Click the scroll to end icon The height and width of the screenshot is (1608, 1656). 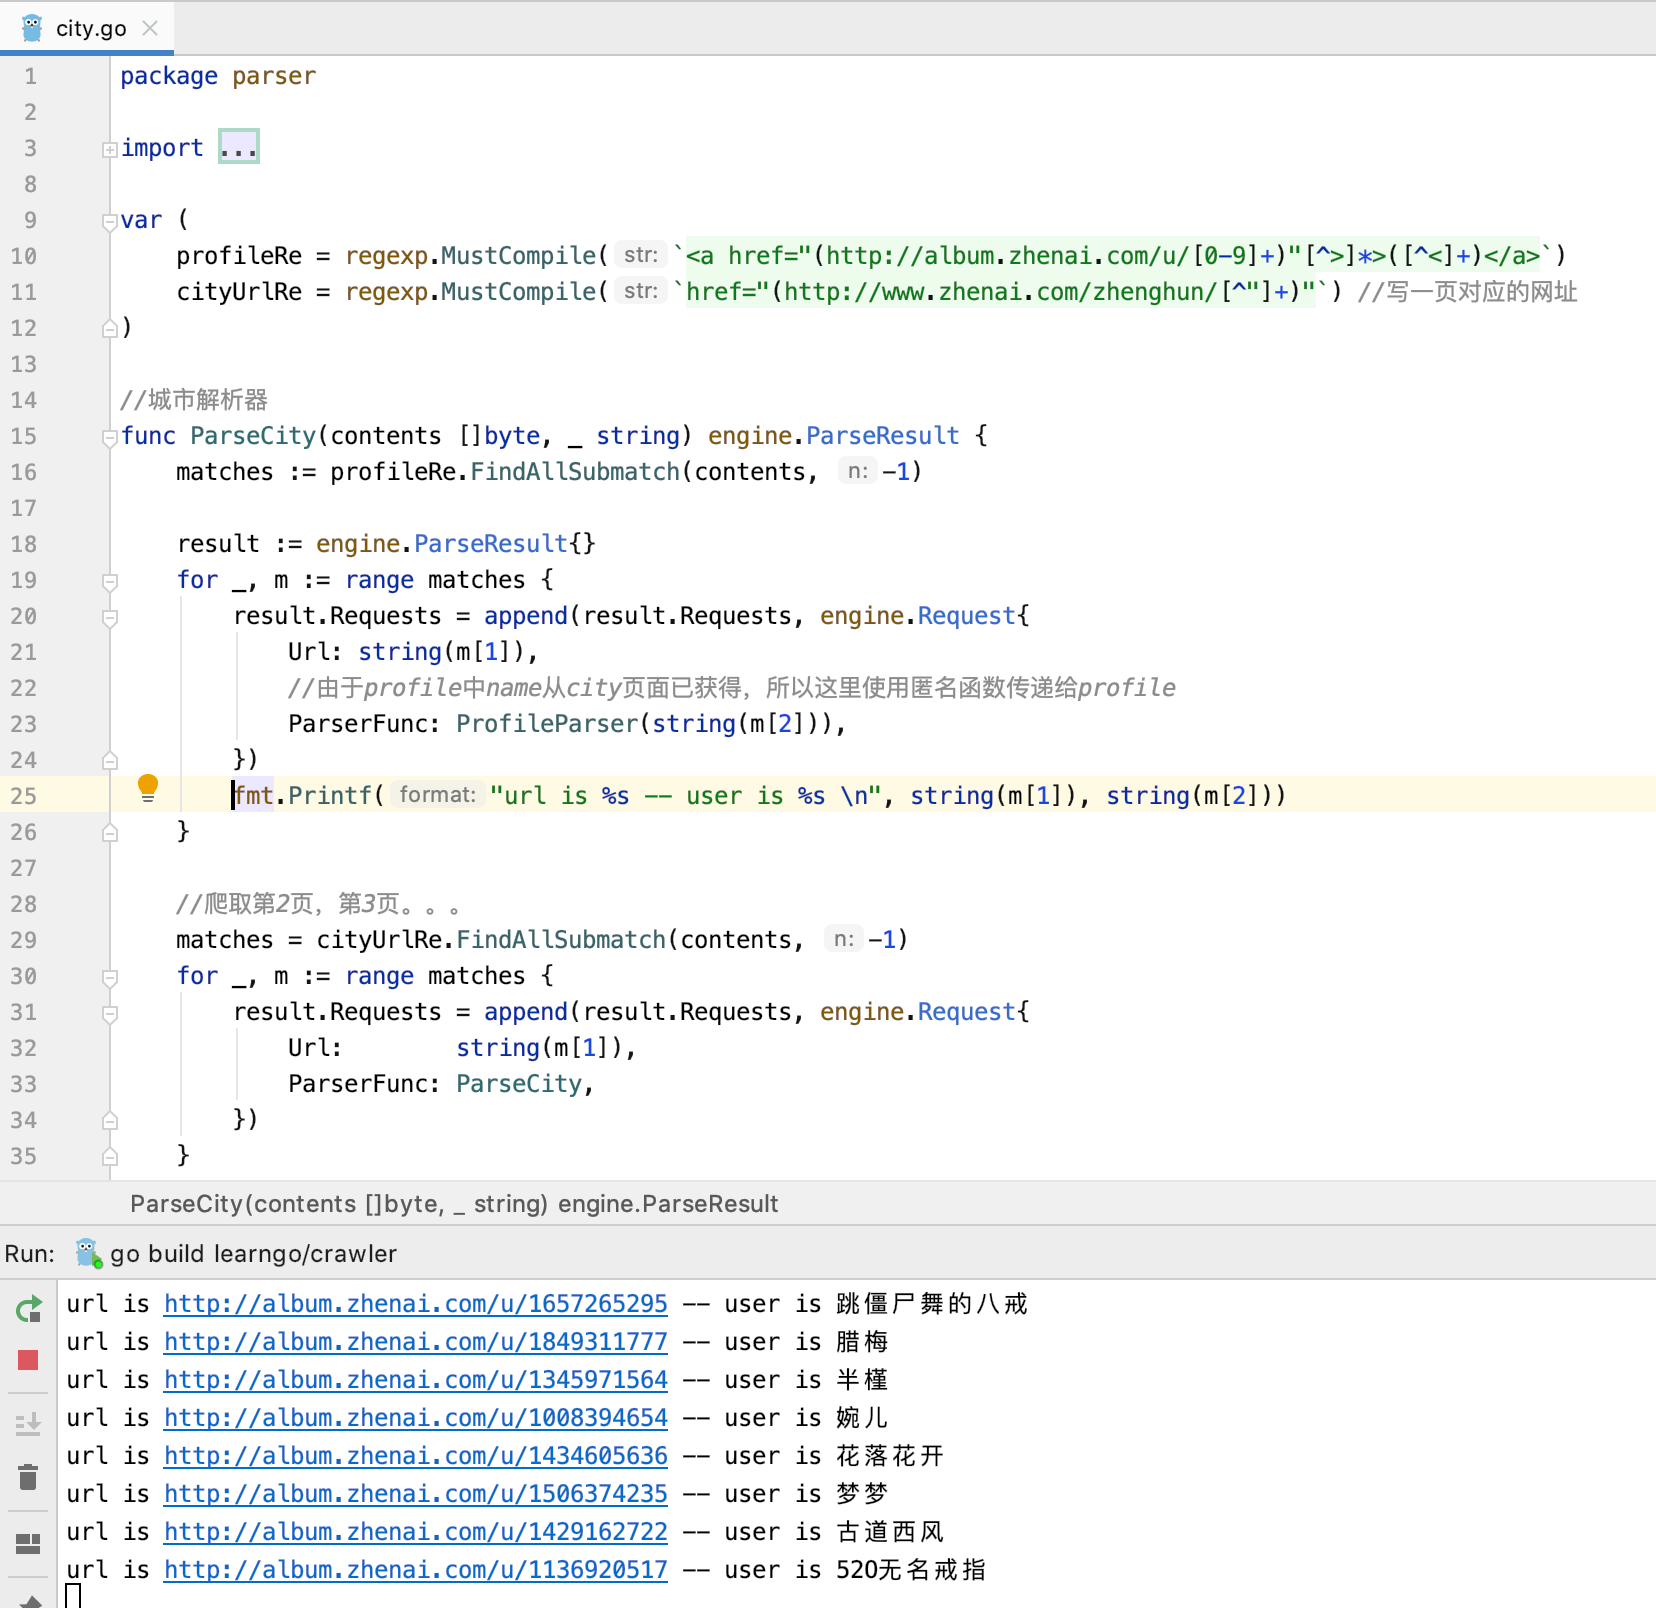point(28,1423)
